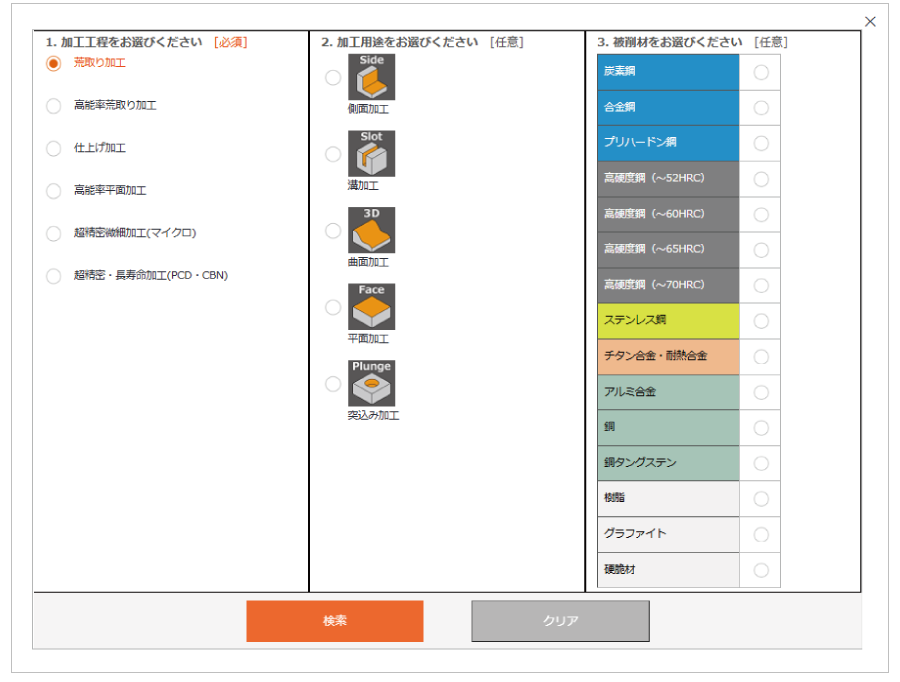Select the radio button for 溝加工

point(333,154)
